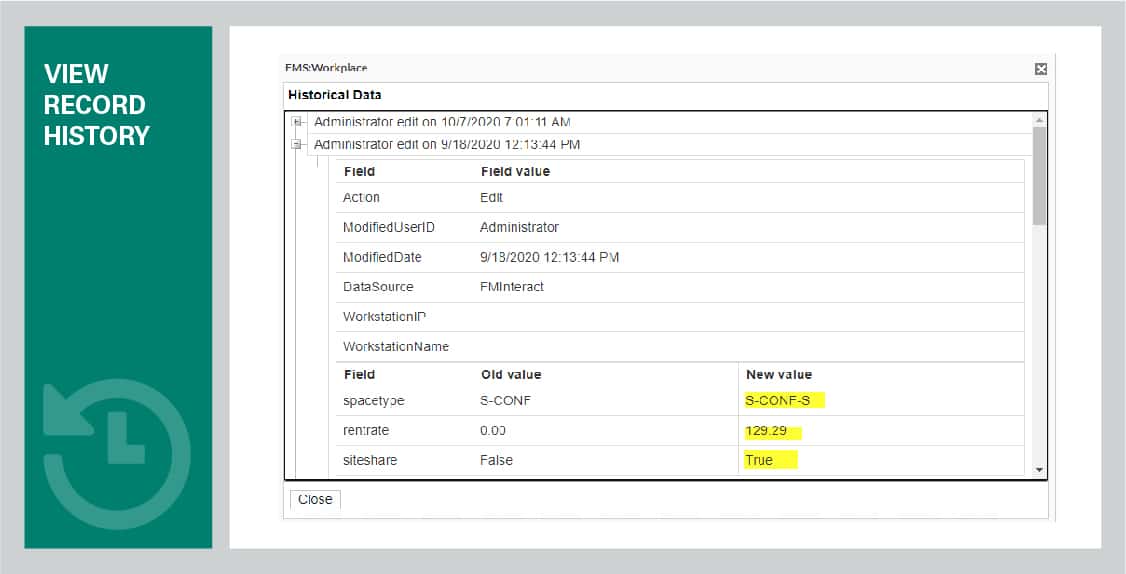Click the Close button
The image size is (1126, 574).
pos(315,499)
